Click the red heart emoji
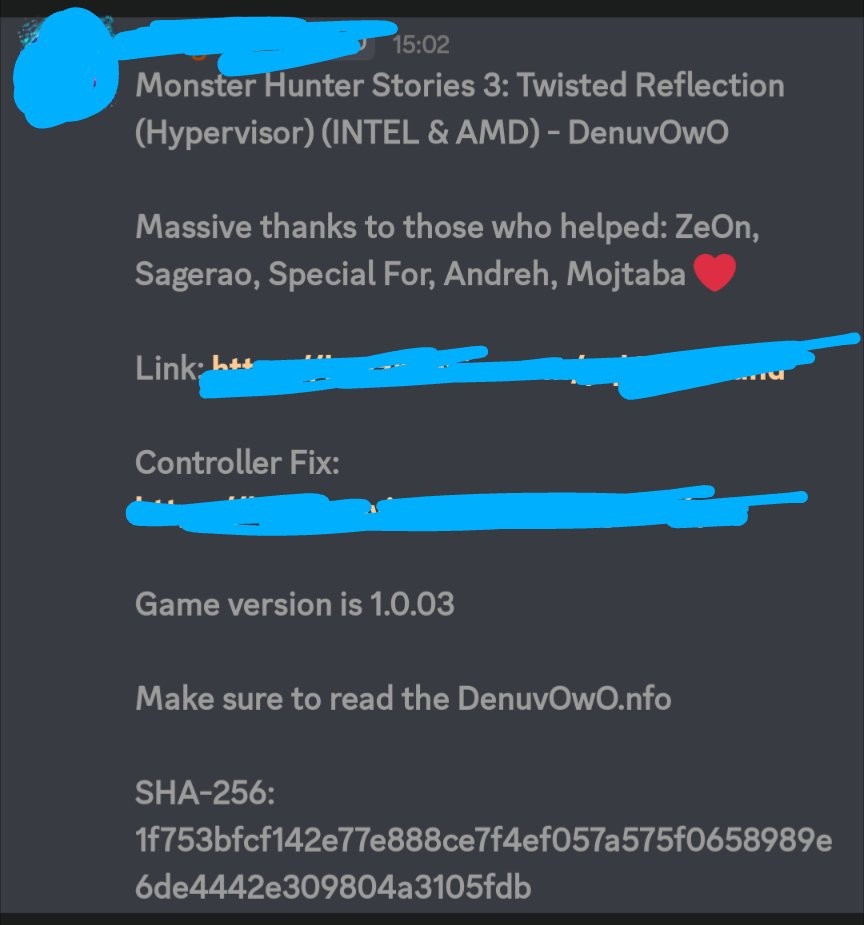The image size is (864, 925). [x=714, y=273]
